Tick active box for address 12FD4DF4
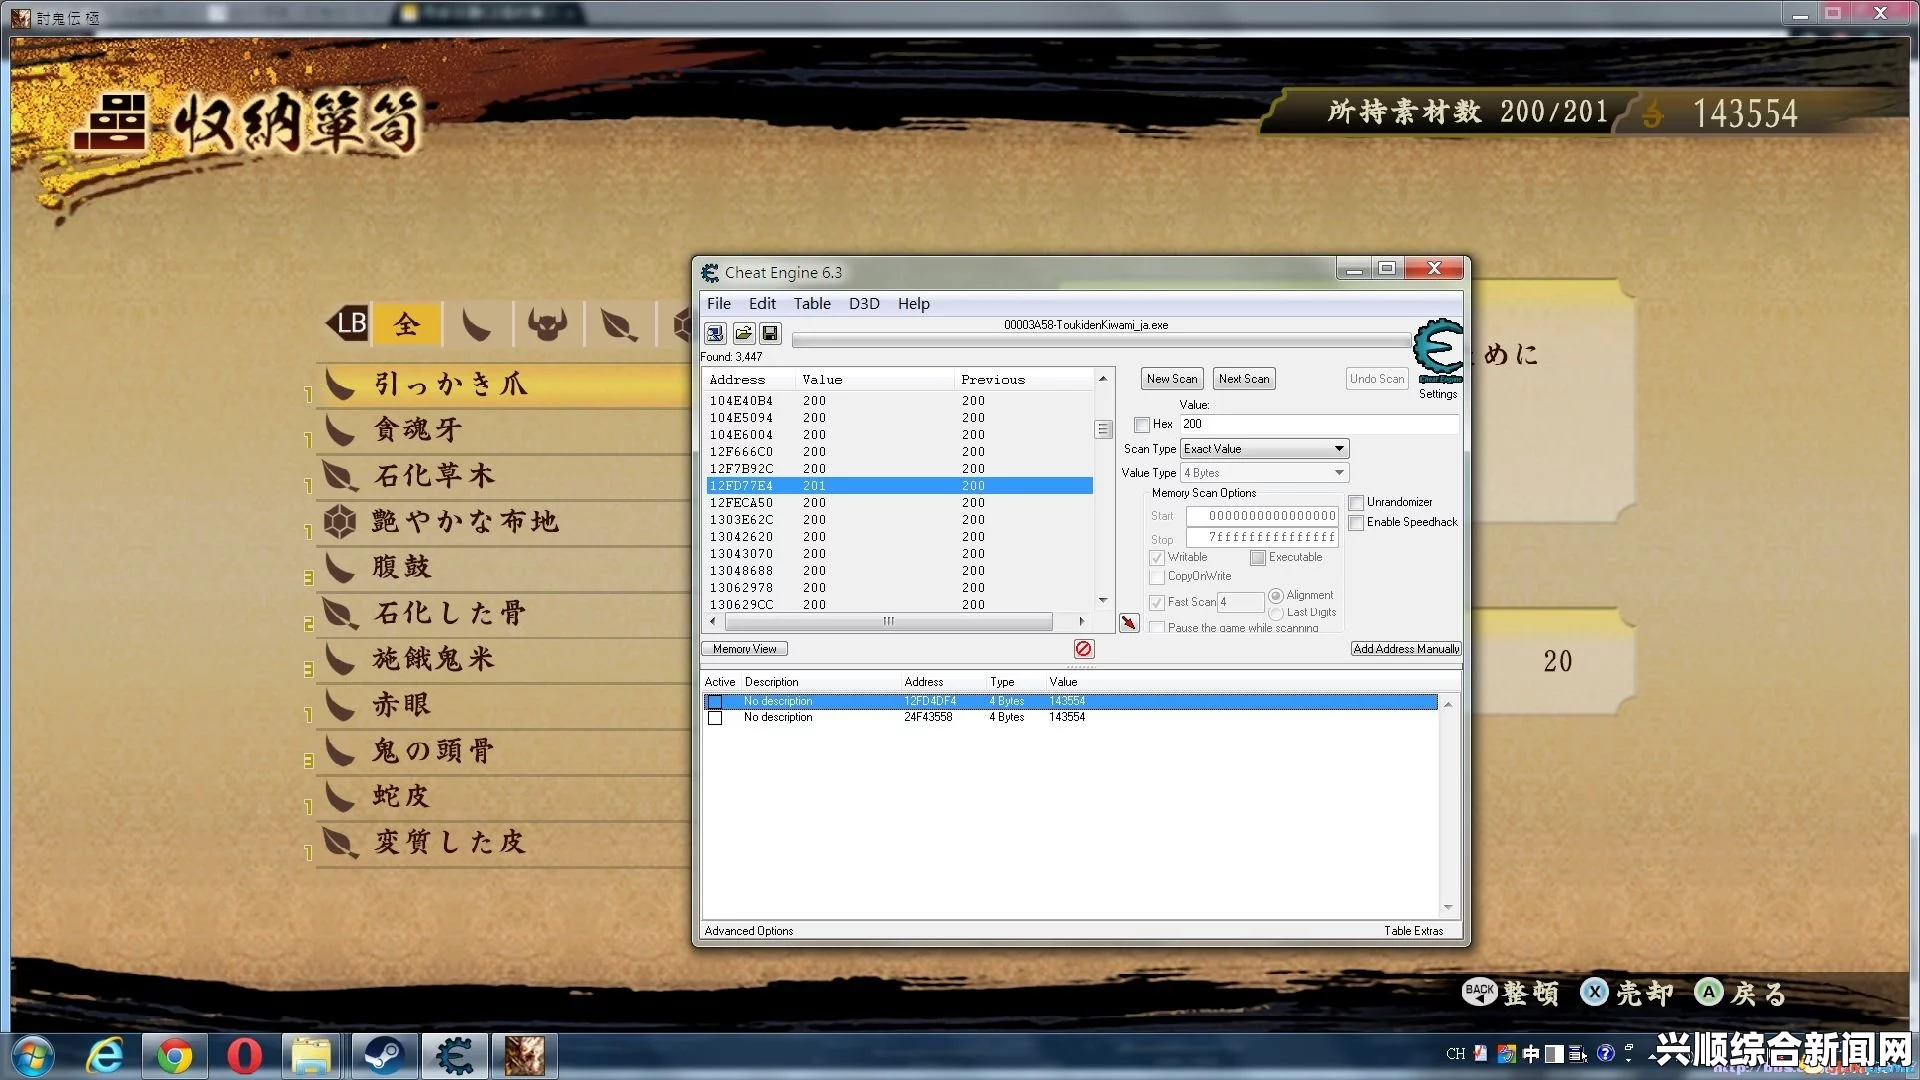 [x=715, y=702]
